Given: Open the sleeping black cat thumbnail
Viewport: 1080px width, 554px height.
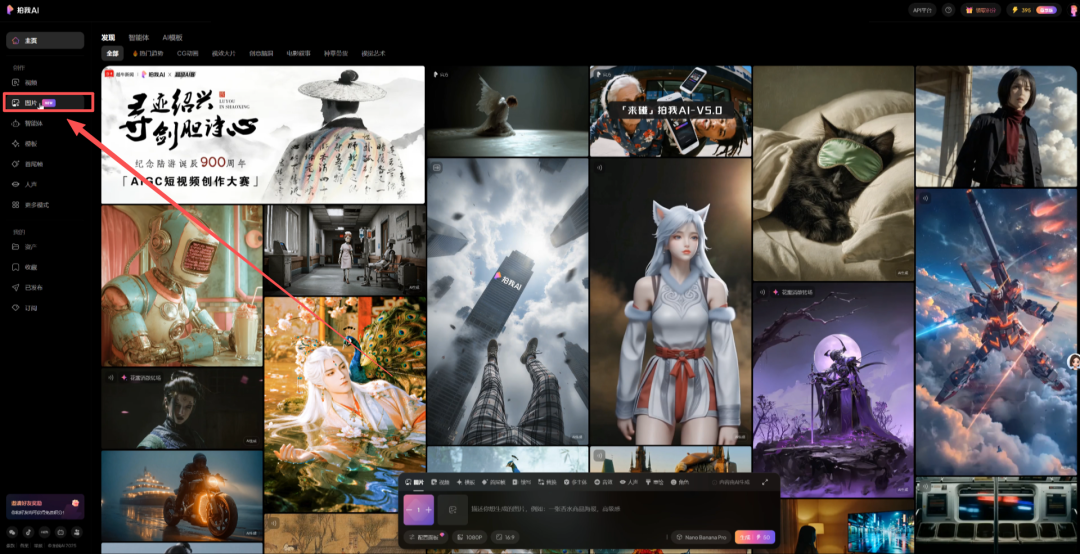Looking at the screenshot, I should (x=832, y=173).
